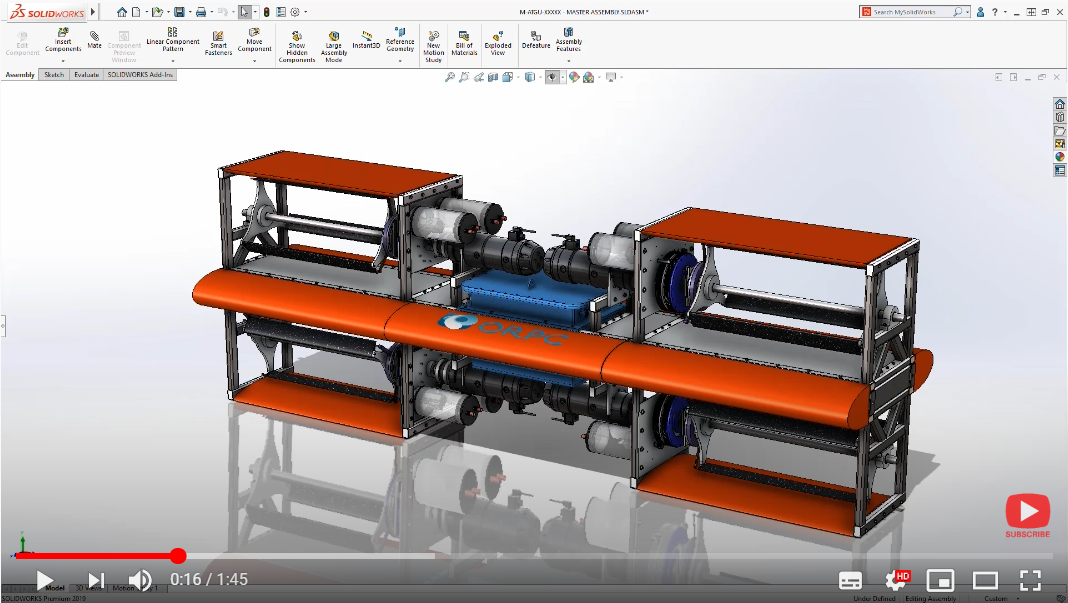Open the Options gear icon
The height and width of the screenshot is (603, 1068).
click(295, 12)
